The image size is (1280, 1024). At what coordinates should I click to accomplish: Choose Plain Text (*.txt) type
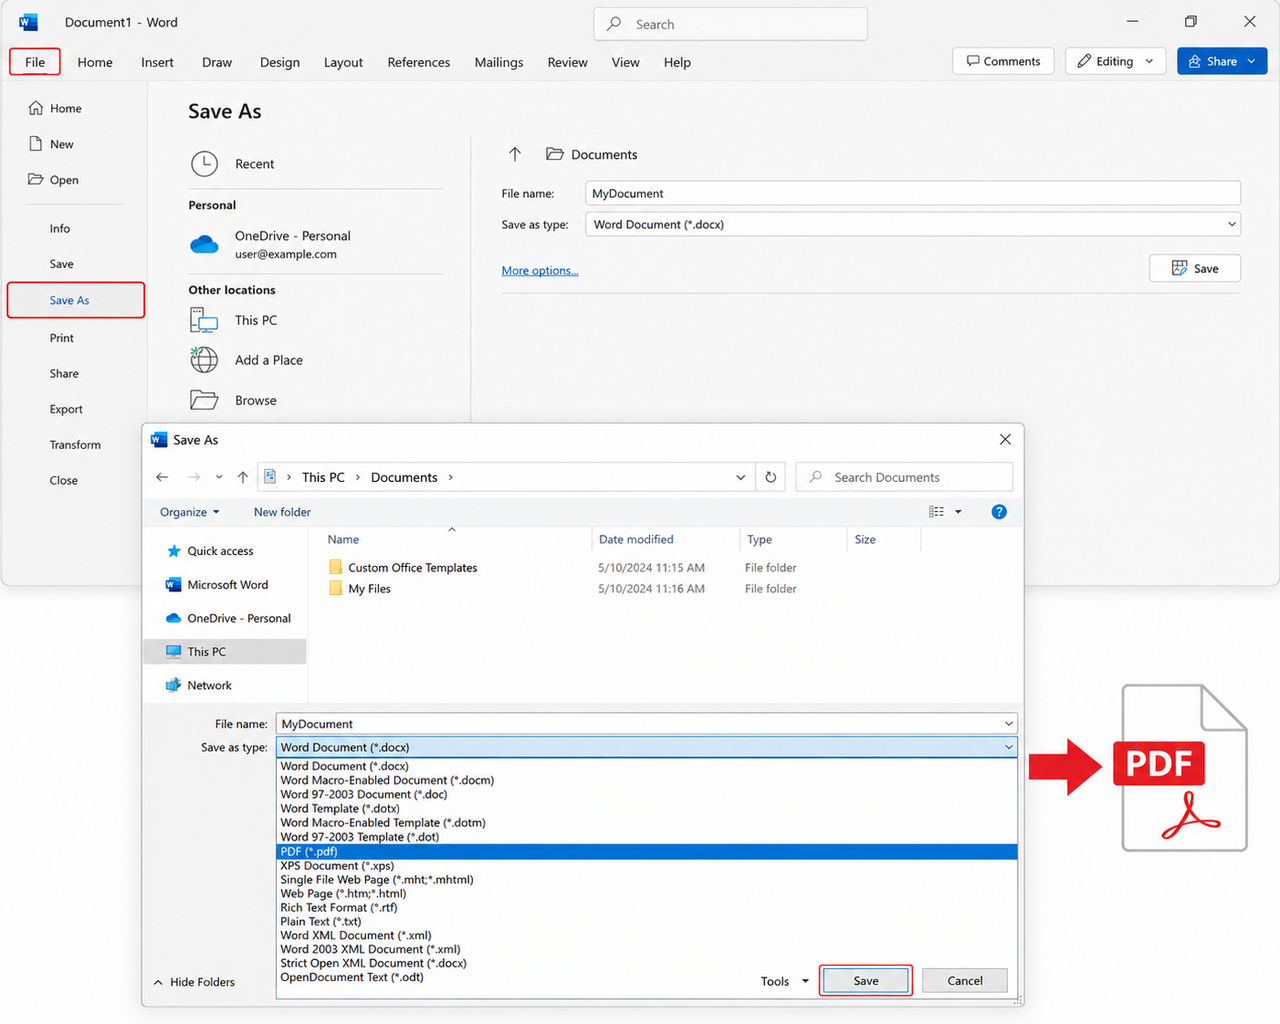321,922
